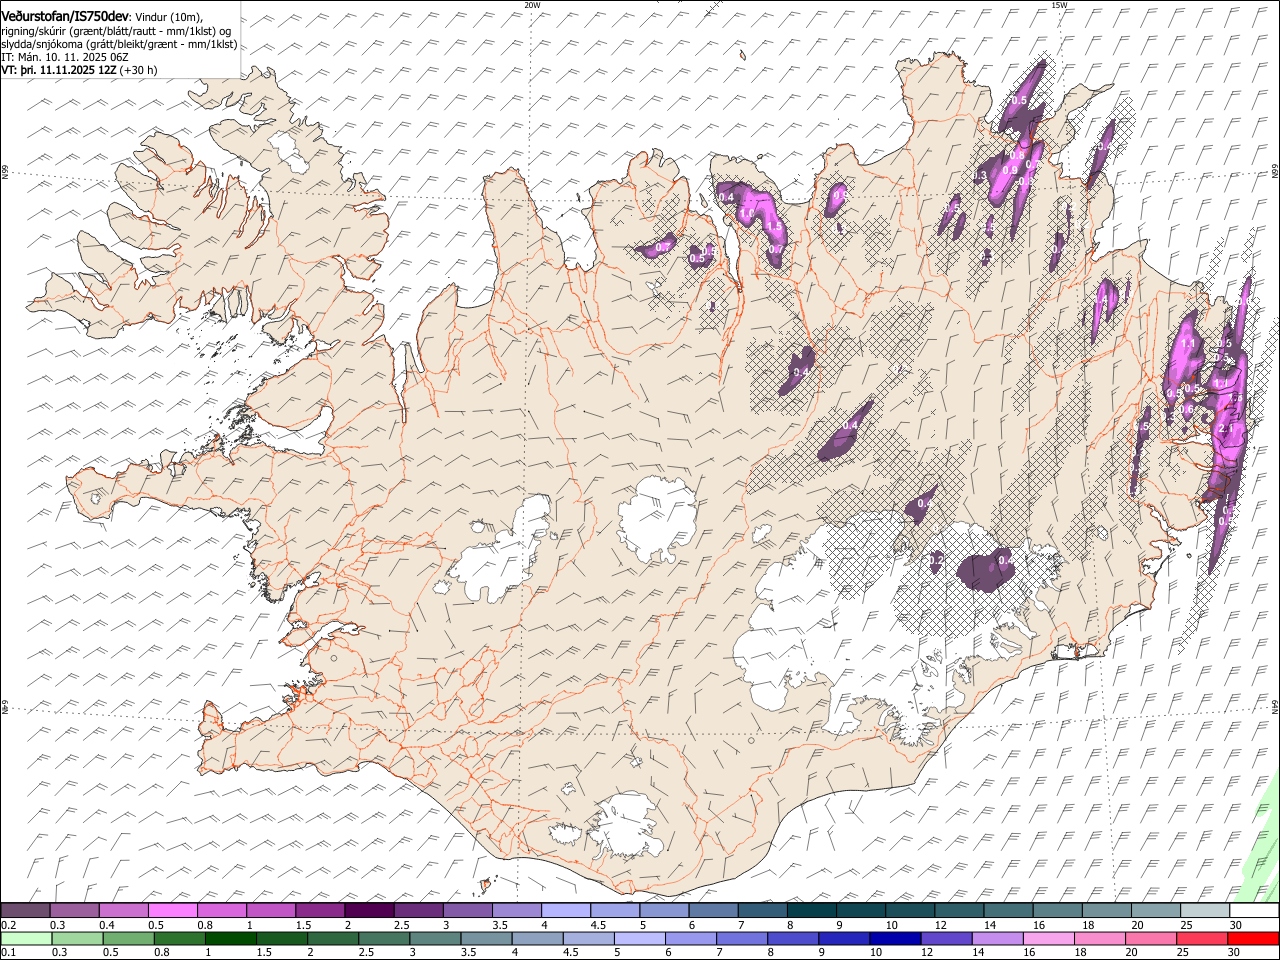1280x960 pixels.
Task: Click the purple-row swatch above the 0.4 label
Action: pyautogui.click(x=123, y=911)
